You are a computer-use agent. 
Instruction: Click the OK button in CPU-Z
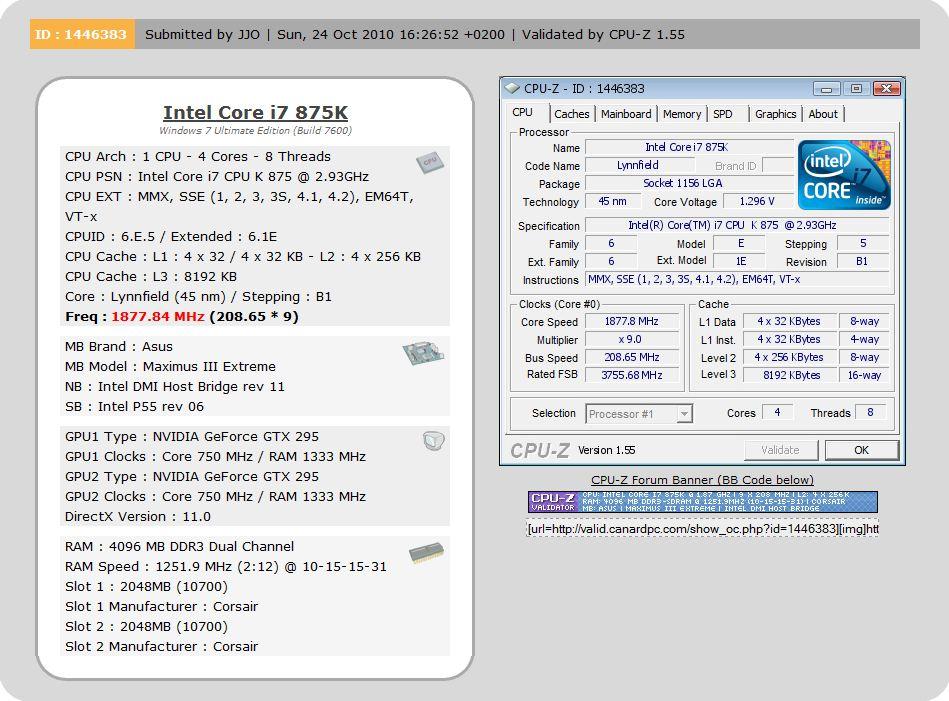[861, 450]
